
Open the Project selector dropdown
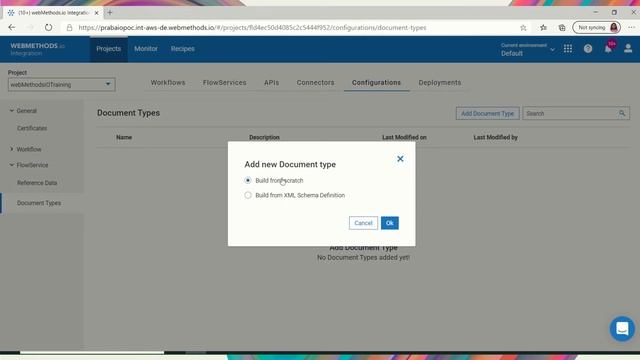(x=61, y=84)
